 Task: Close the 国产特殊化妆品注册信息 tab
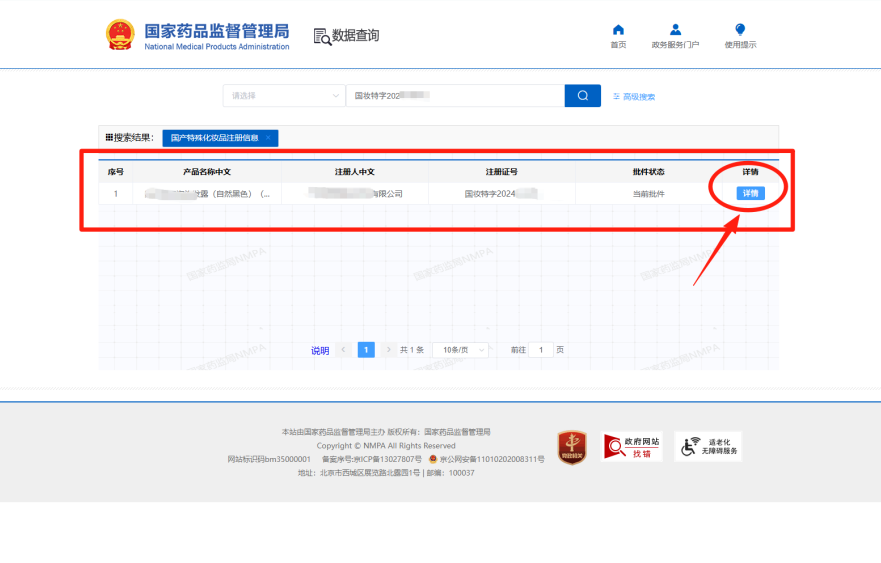268,138
